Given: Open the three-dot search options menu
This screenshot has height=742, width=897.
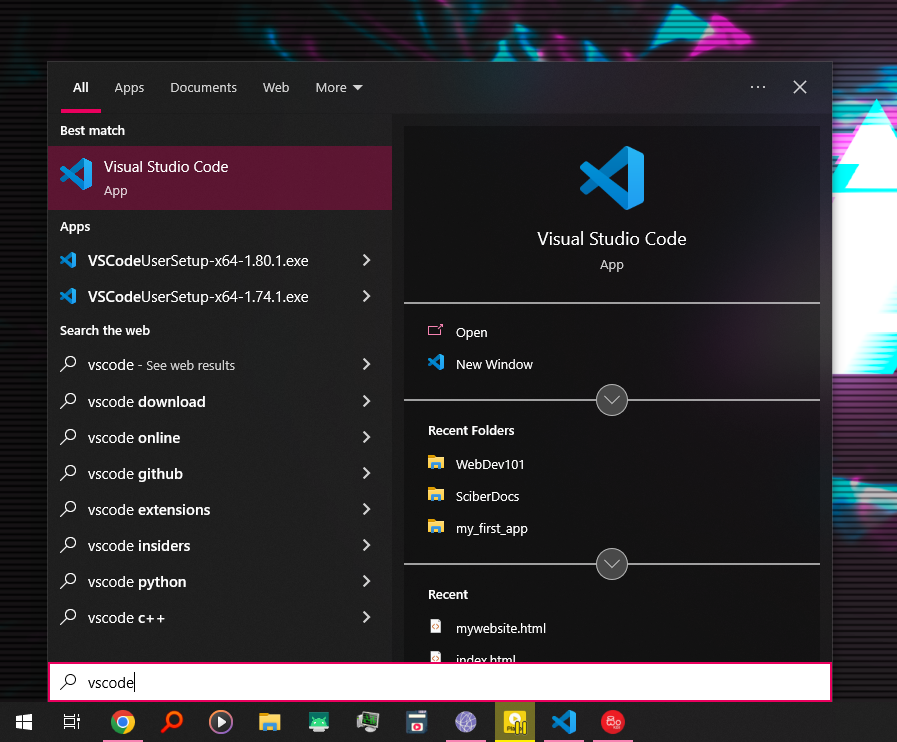Looking at the screenshot, I should pos(757,87).
